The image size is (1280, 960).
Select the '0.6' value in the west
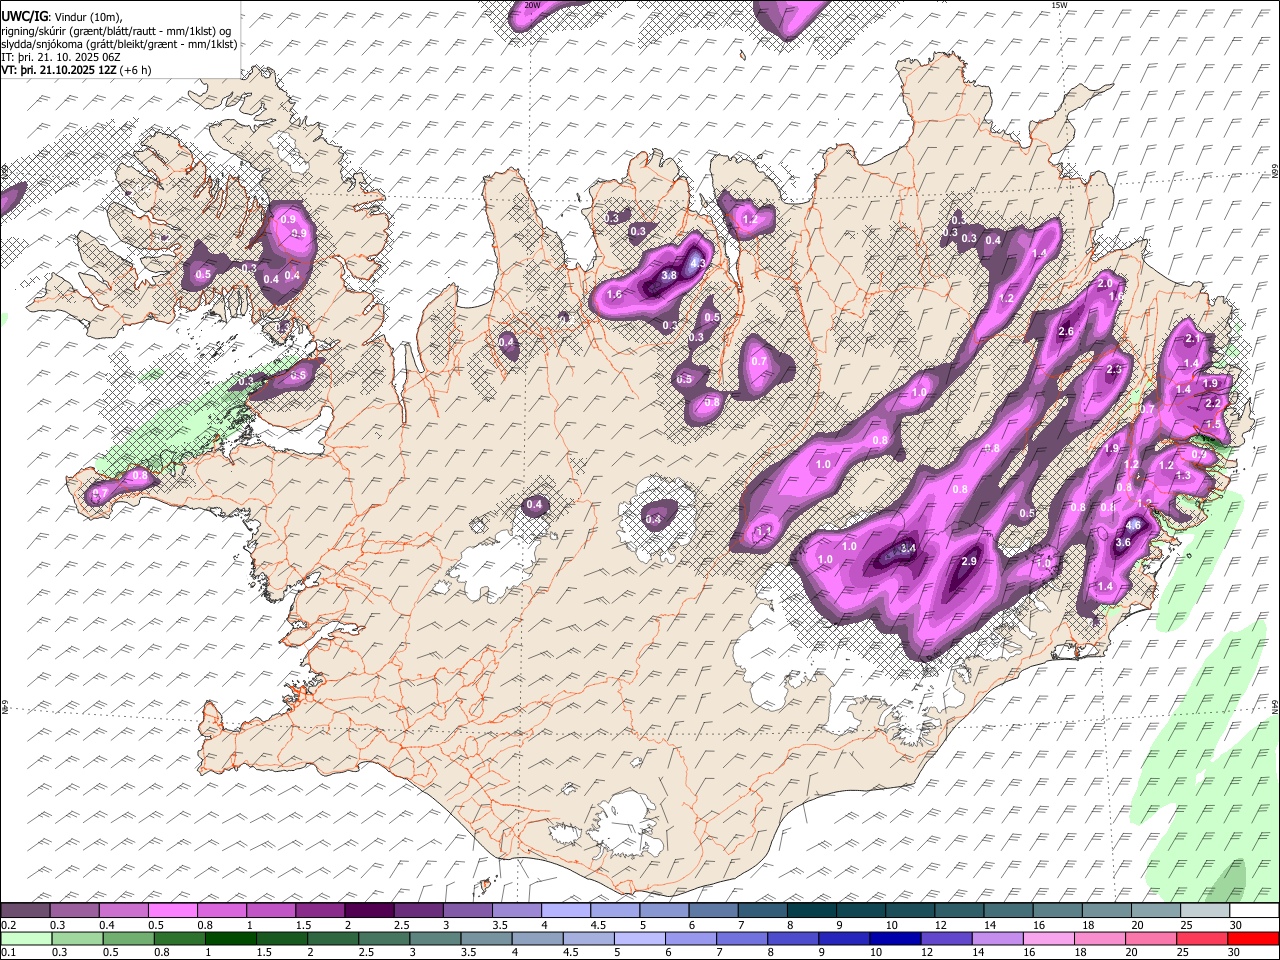point(297,376)
